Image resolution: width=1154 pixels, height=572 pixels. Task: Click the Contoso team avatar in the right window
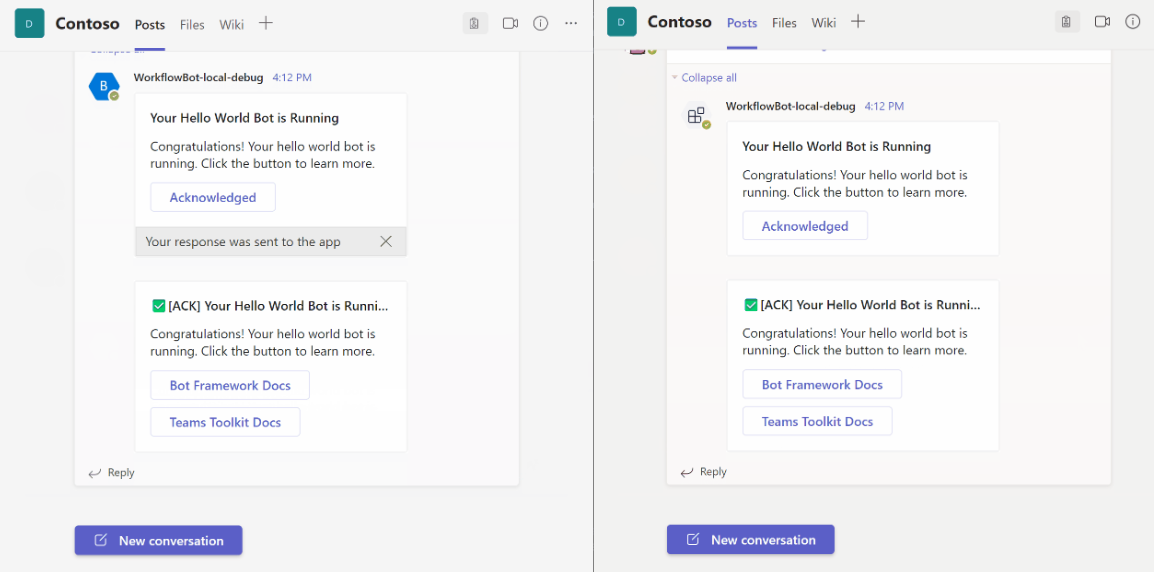621,22
